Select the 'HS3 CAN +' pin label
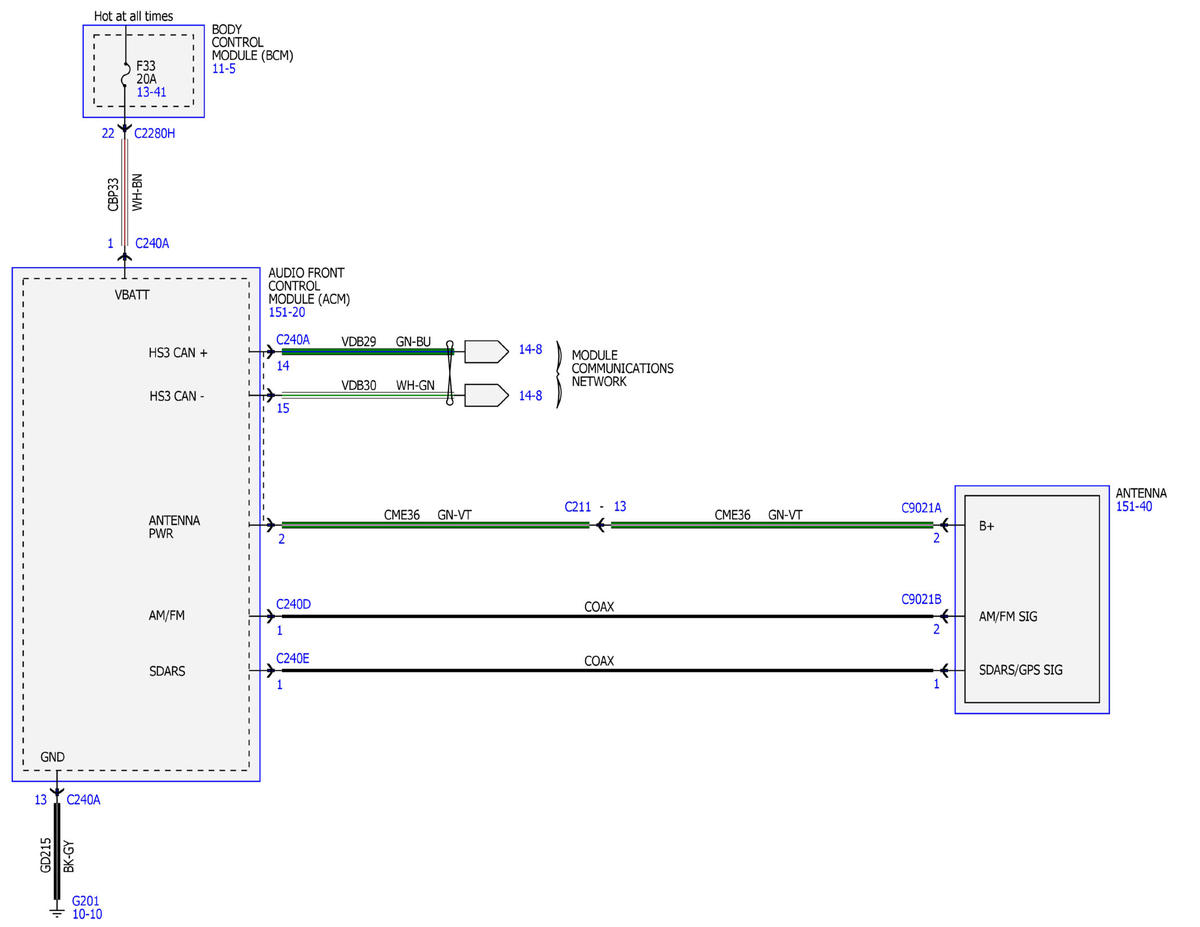 click(x=177, y=353)
